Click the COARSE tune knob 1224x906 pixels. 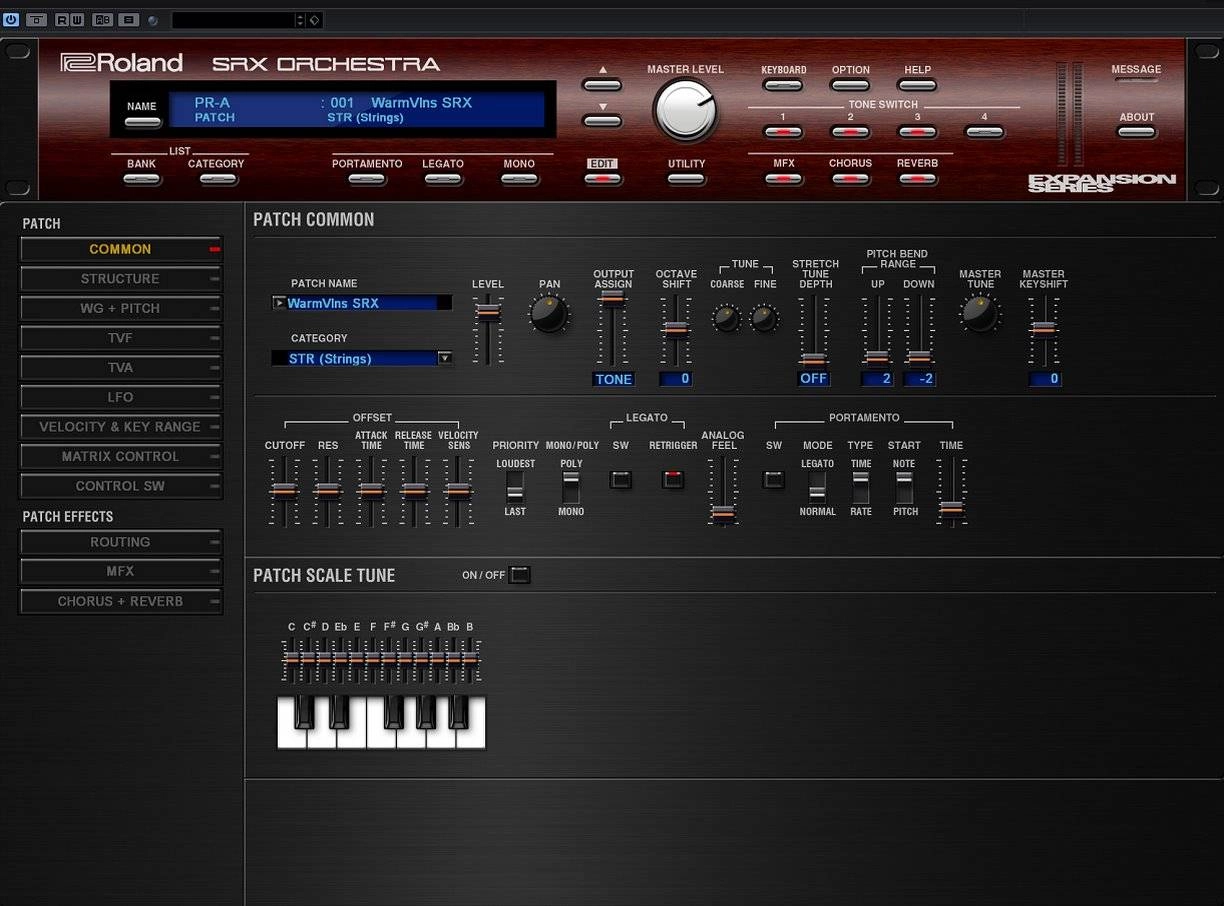coord(726,318)
